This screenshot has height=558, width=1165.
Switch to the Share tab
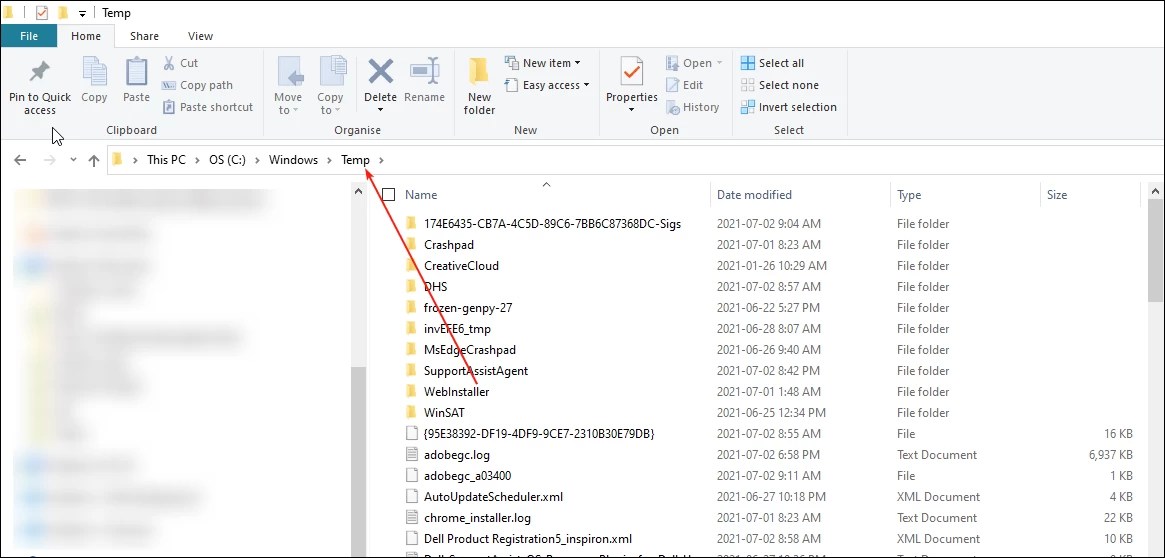tap(144, 36)
